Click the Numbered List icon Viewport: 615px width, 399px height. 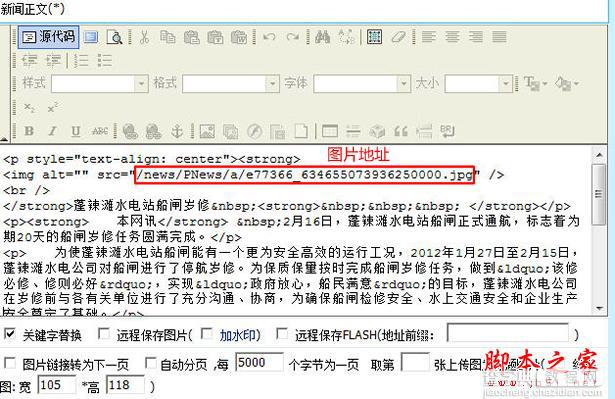coord(81,60)
